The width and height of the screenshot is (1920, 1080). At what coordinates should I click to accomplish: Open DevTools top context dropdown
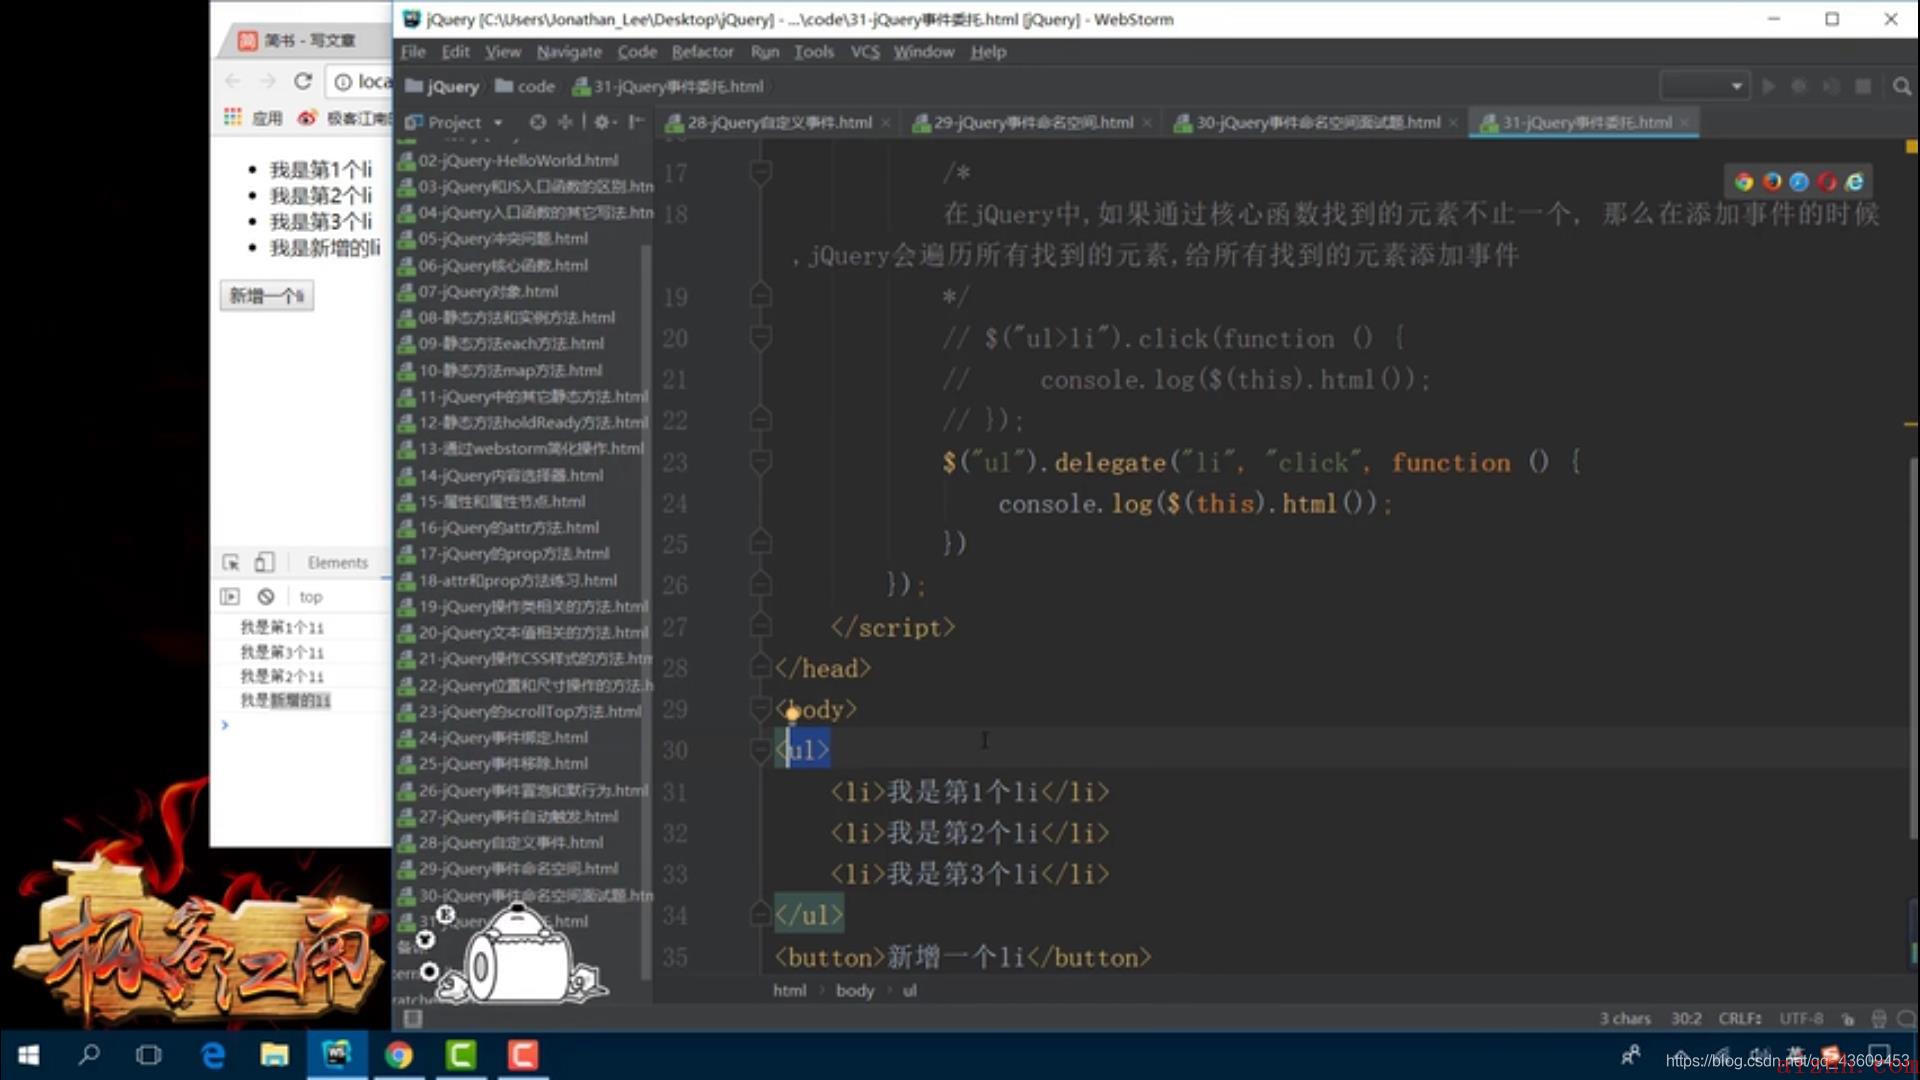[x=311, y=597]
